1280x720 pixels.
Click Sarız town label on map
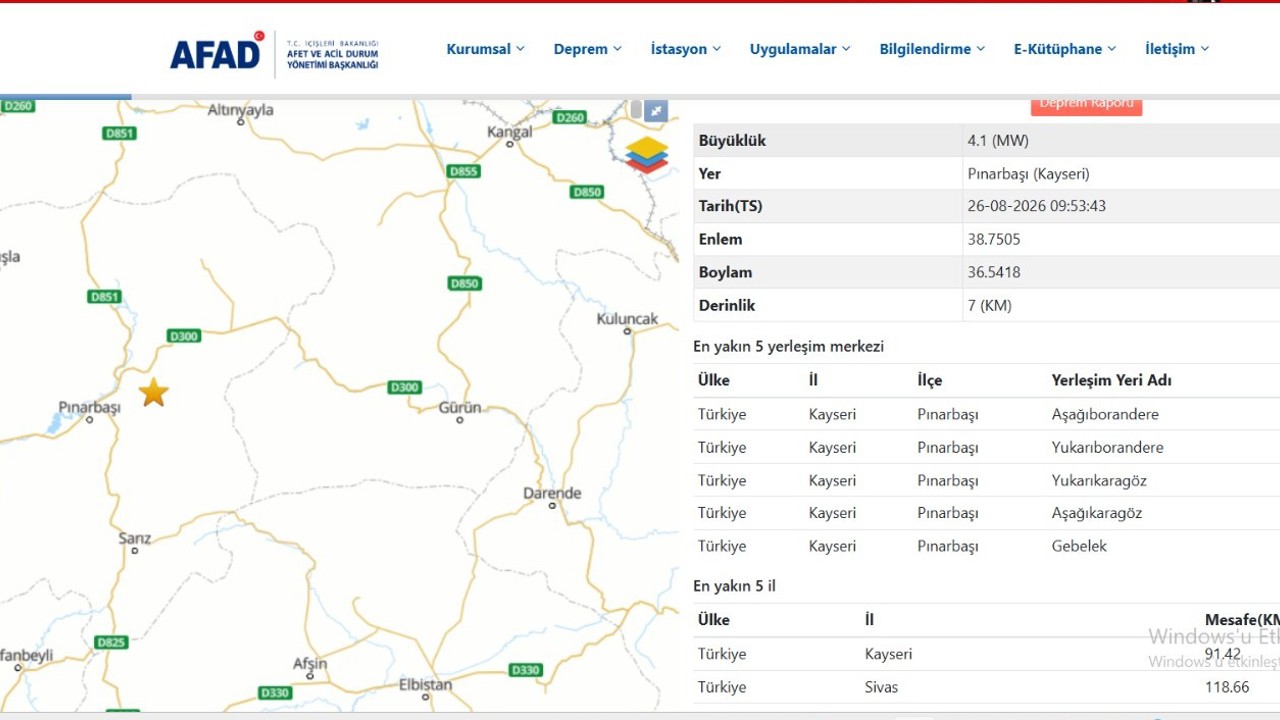[x=134, y=539]
